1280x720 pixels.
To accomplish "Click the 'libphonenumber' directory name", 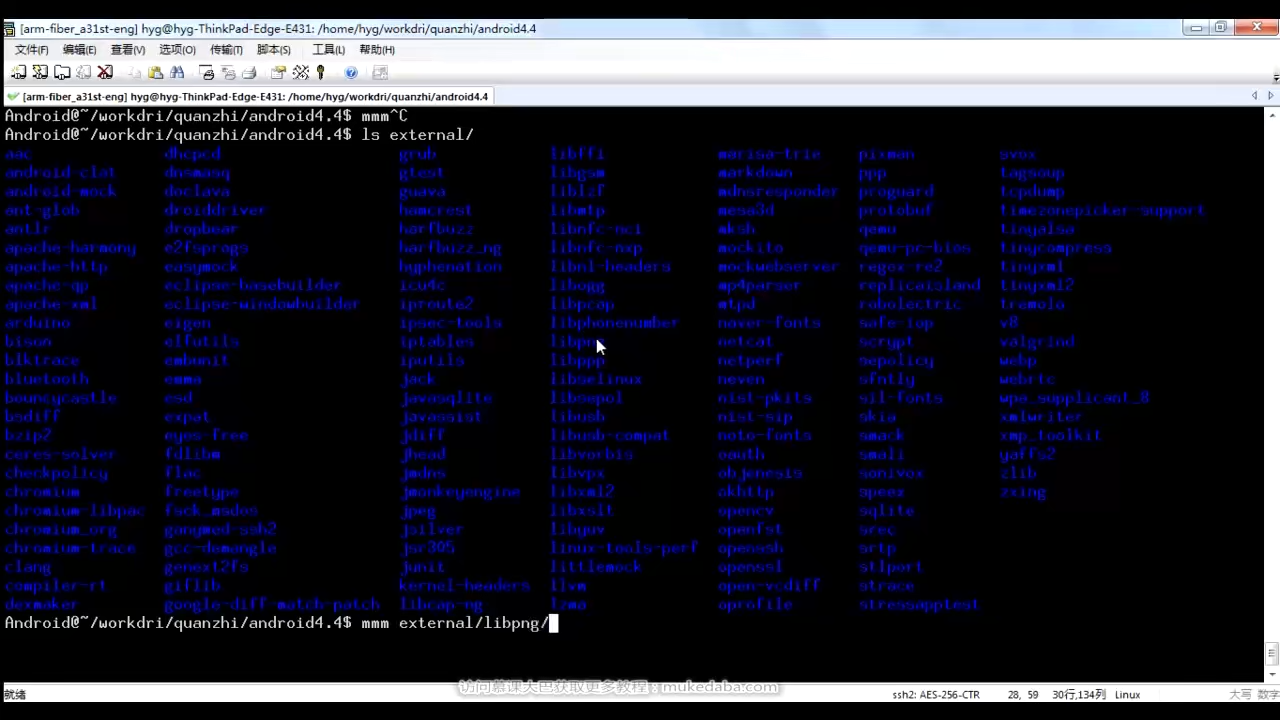I will [615, 322].
